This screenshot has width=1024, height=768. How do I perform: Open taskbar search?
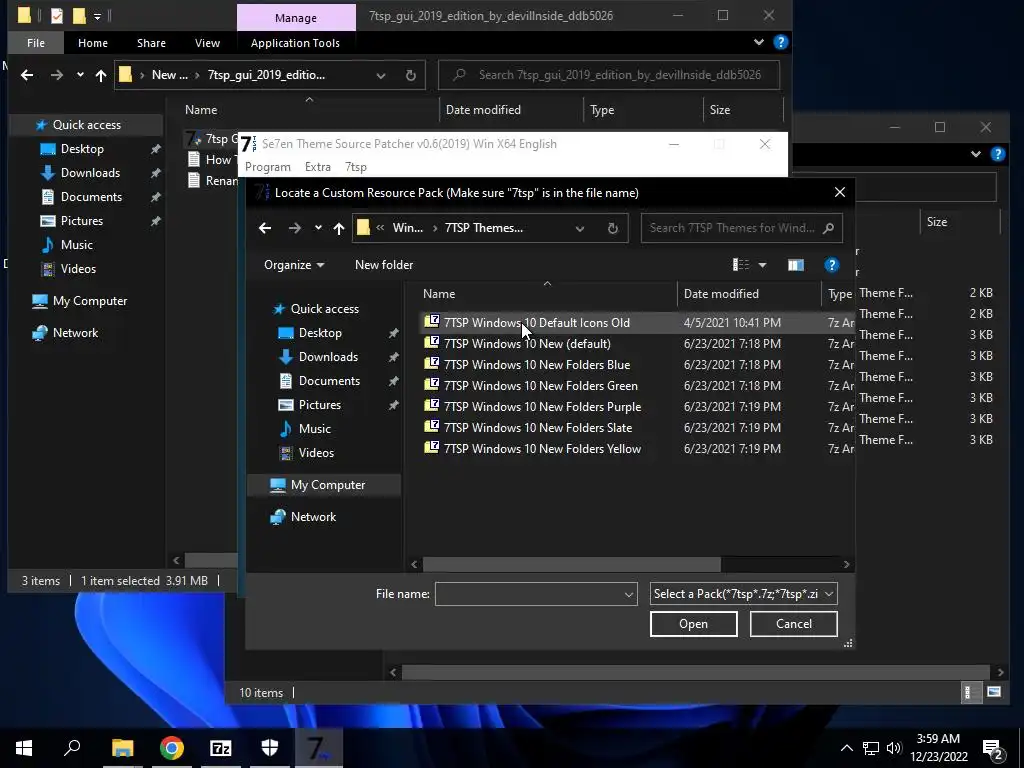(72, 748)
